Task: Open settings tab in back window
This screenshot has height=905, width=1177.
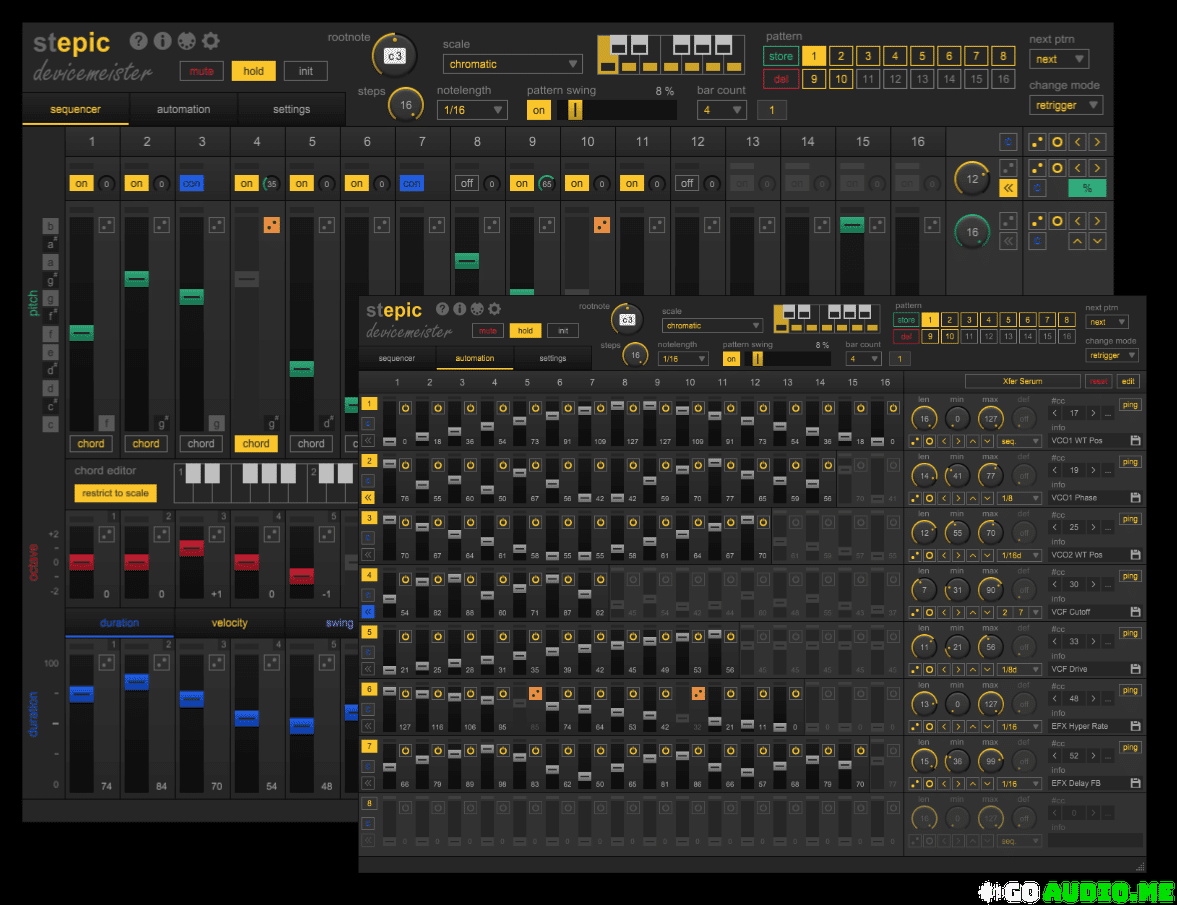Action: pyautogui.click(x=291, y=110)
